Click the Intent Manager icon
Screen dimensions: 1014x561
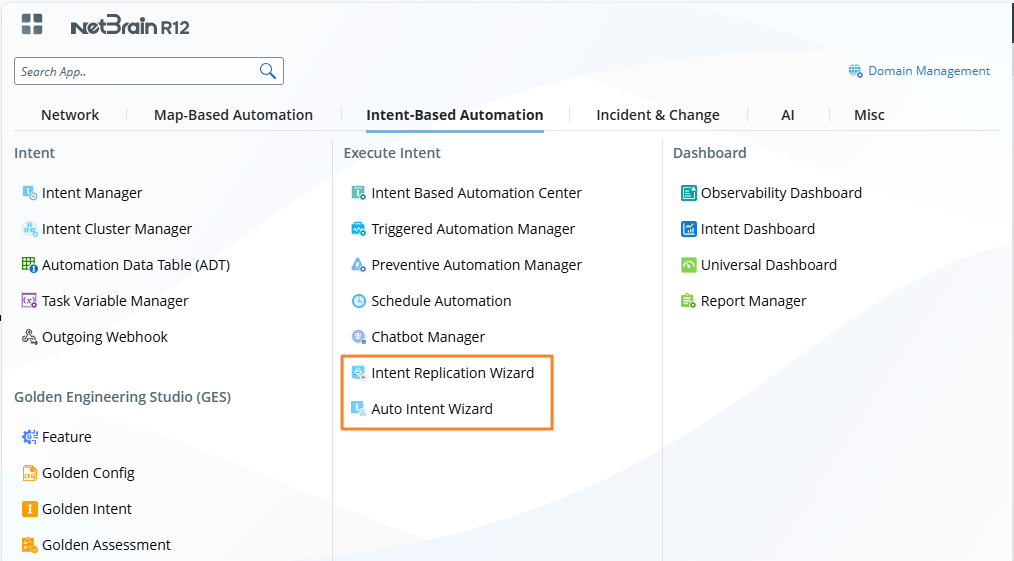click(30, 193)
